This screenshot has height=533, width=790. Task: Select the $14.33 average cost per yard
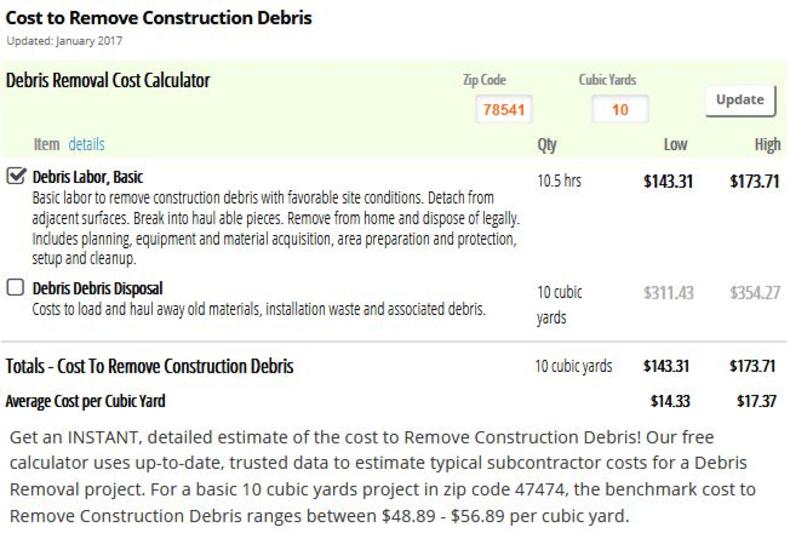coord(670,401)
